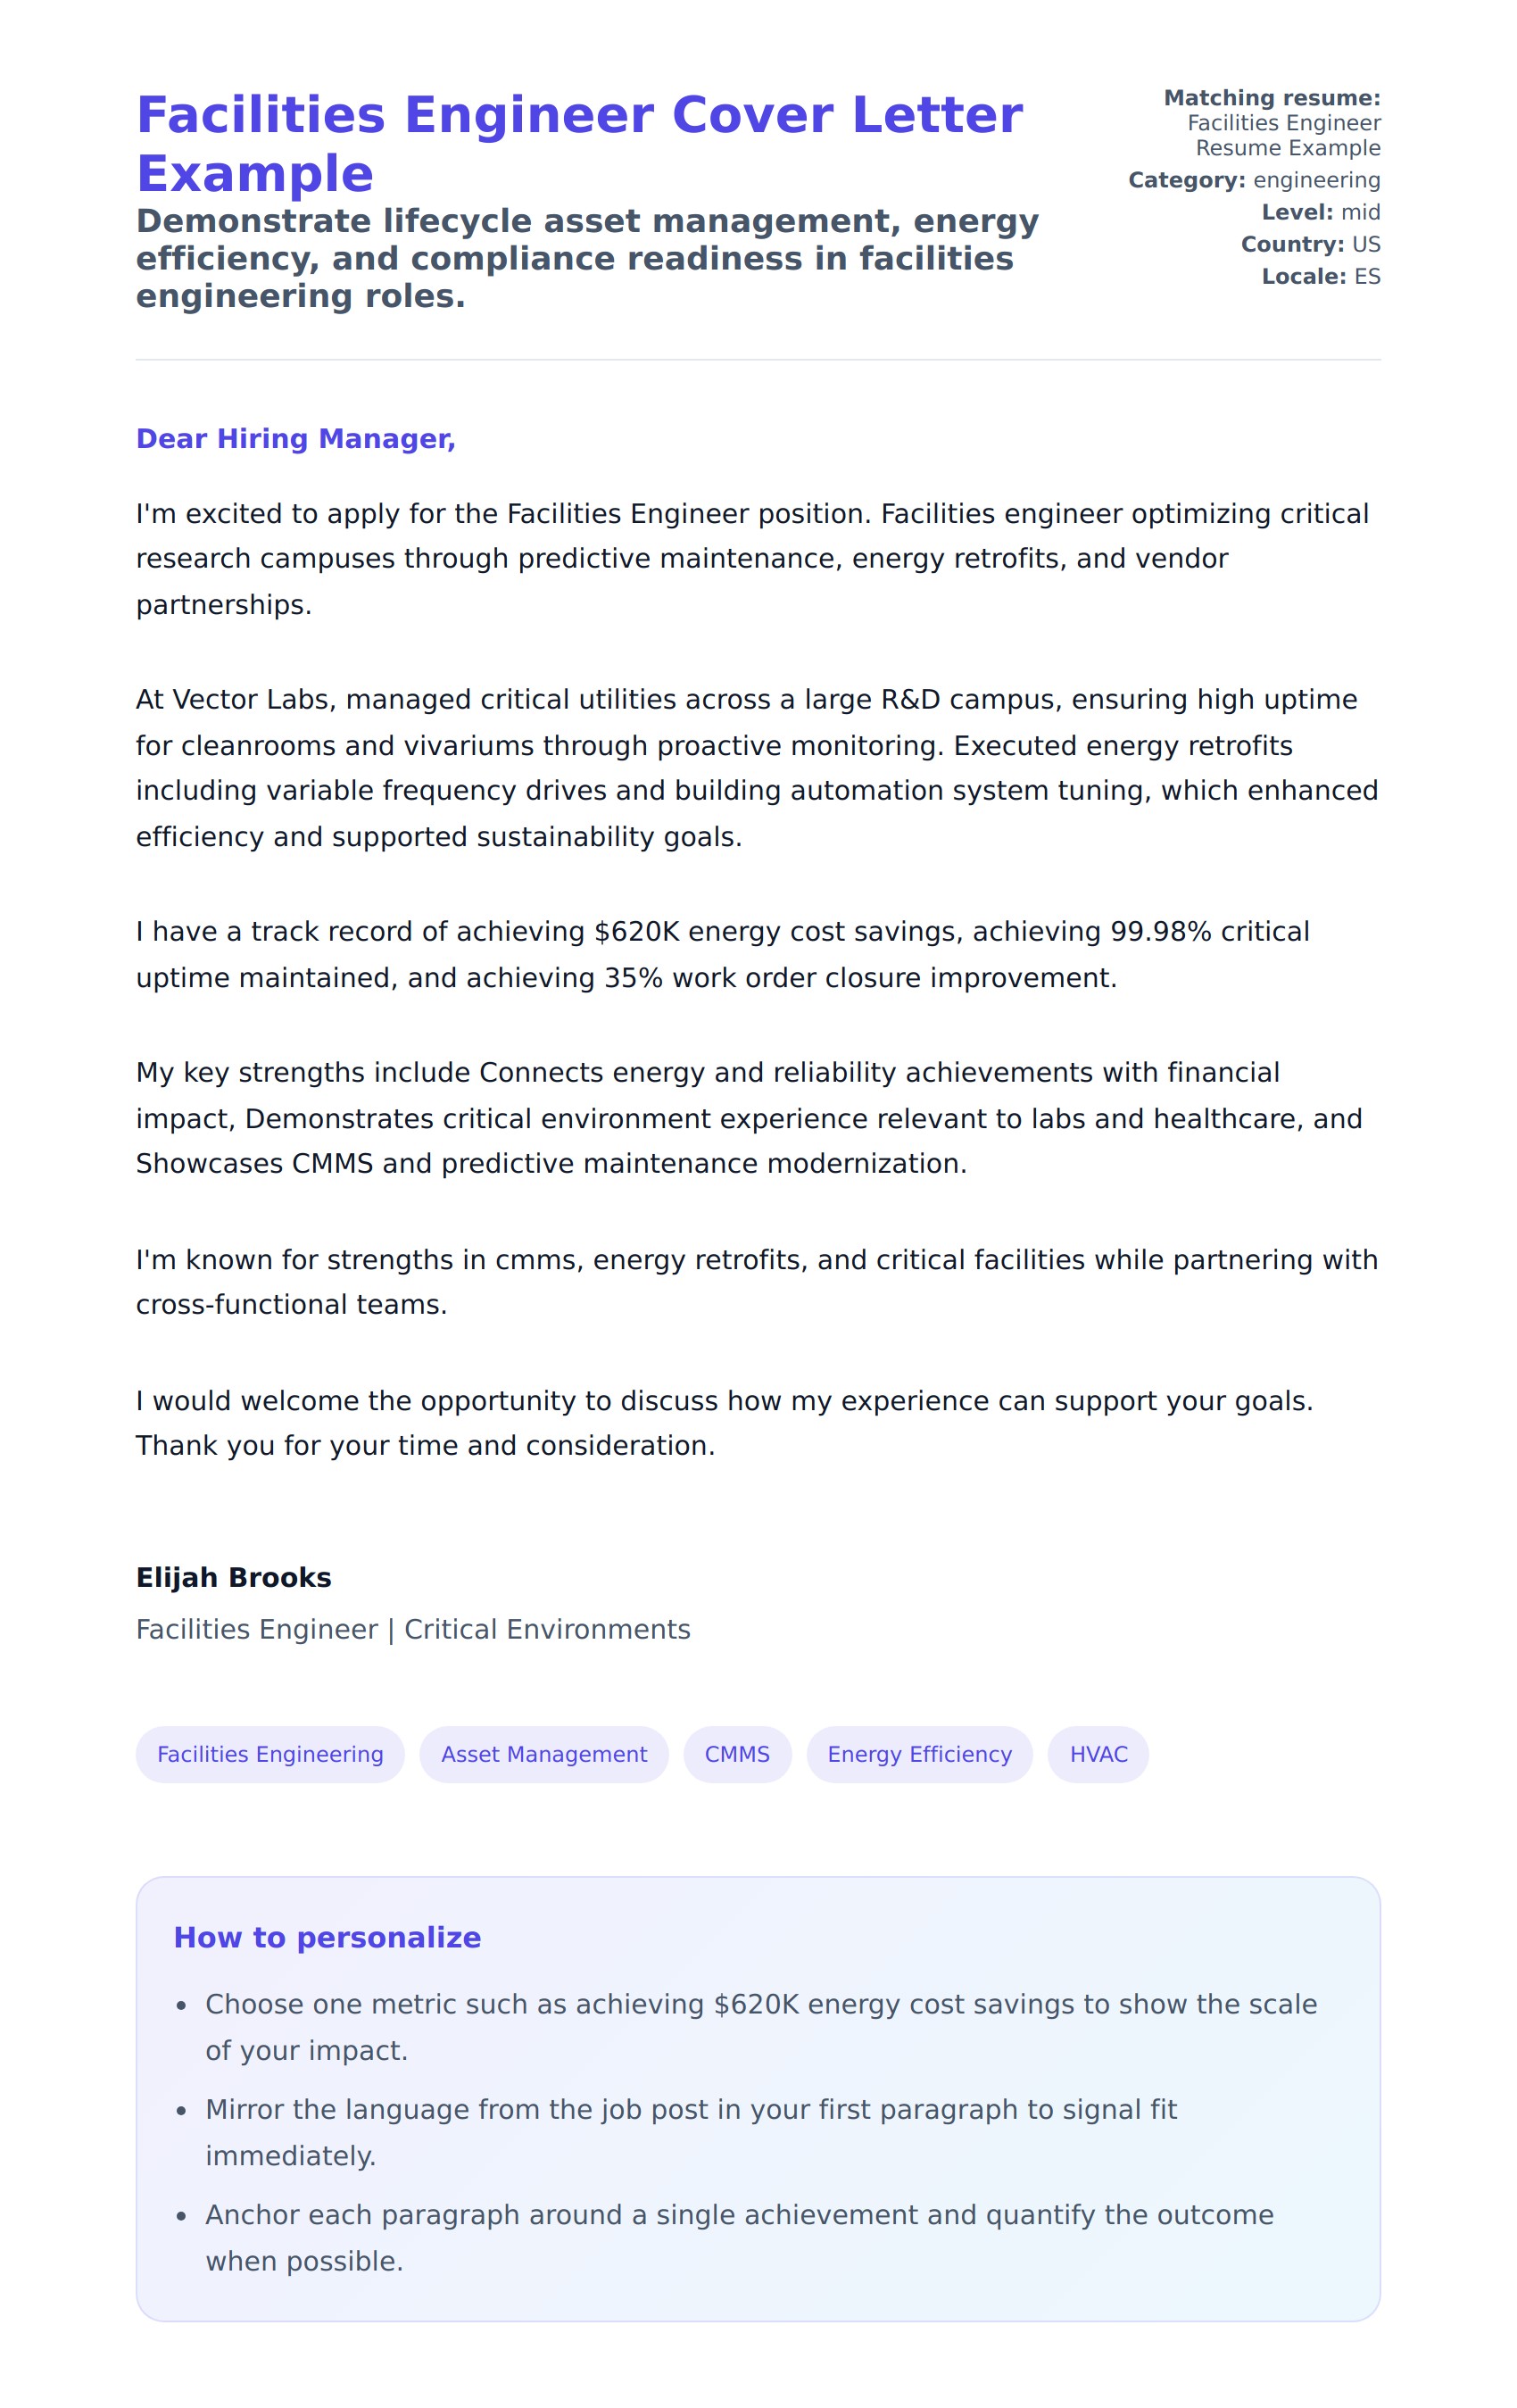Click the Level mid metadata entry
Image resolution: width=1517 pixels, height=2408 pixels.
[x=1320, y=212]
